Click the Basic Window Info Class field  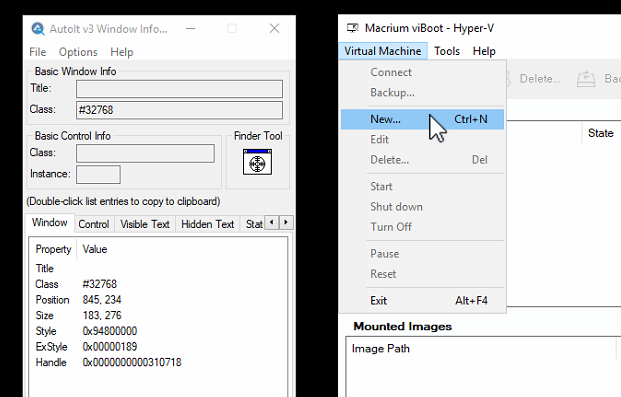coord(179,110)
